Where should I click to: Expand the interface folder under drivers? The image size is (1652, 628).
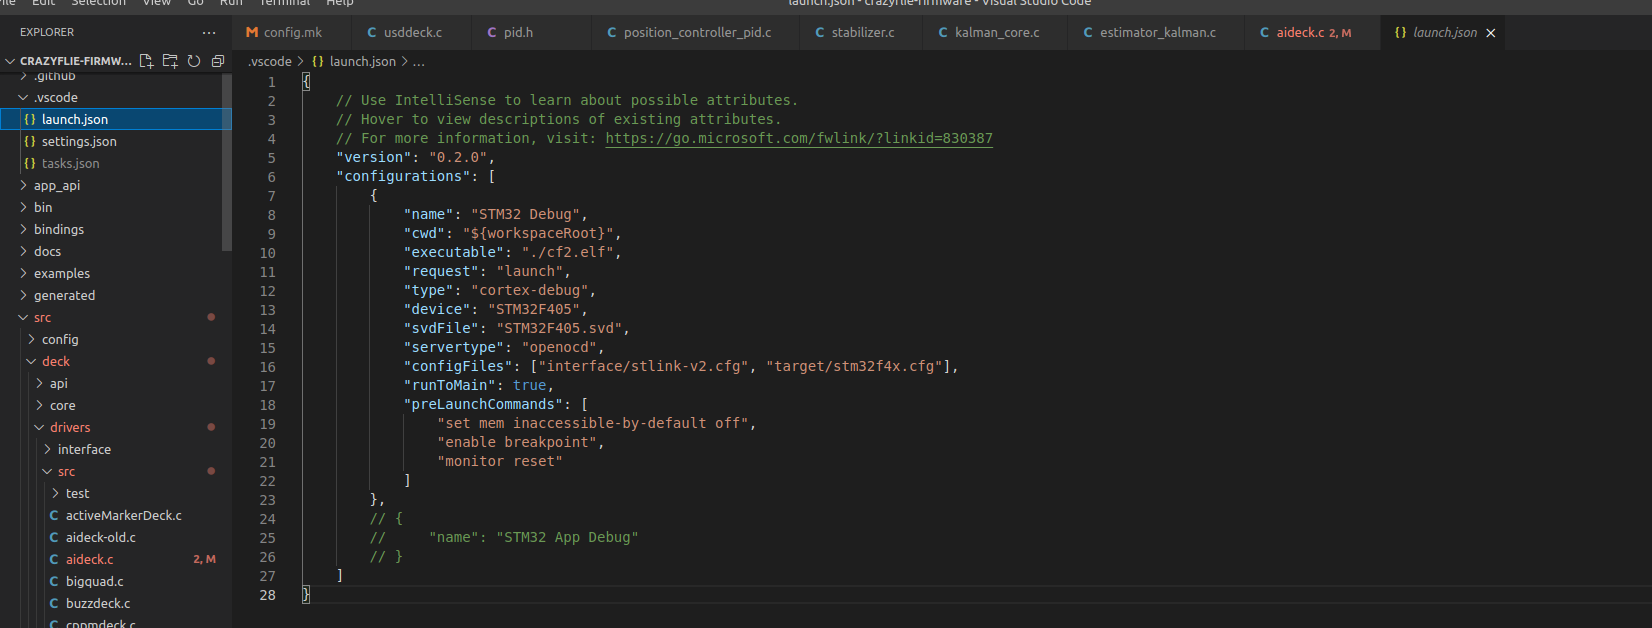pos(84,449)
